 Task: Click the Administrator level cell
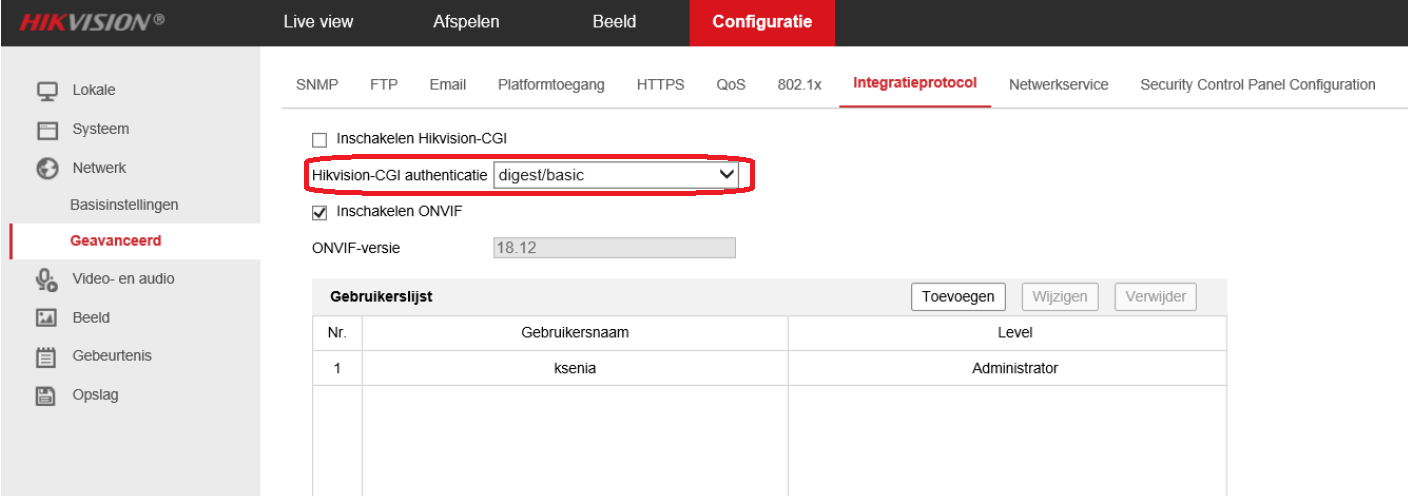tap(1014, 368)
